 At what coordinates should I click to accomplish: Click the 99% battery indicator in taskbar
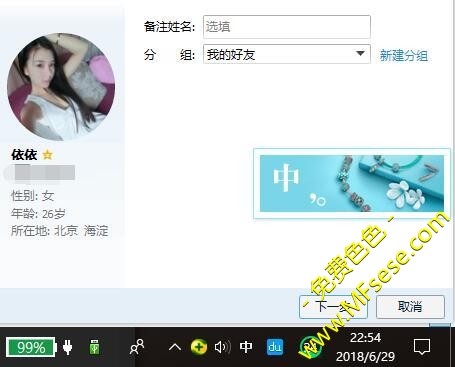[x=31, y=347]
